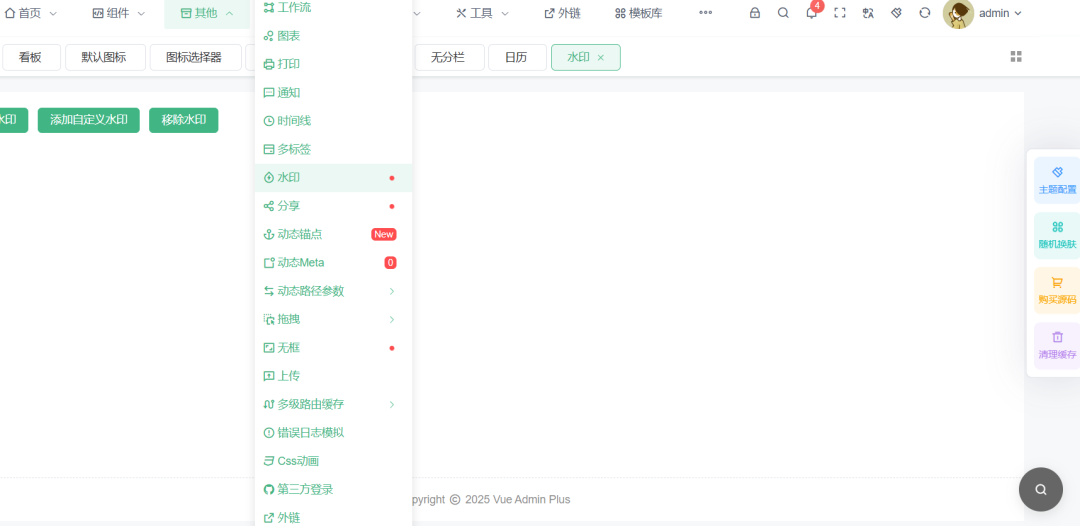Switch to the 无分栏 tab
Viewport: 1080px width, 526px height.
[x=449, y=58]
